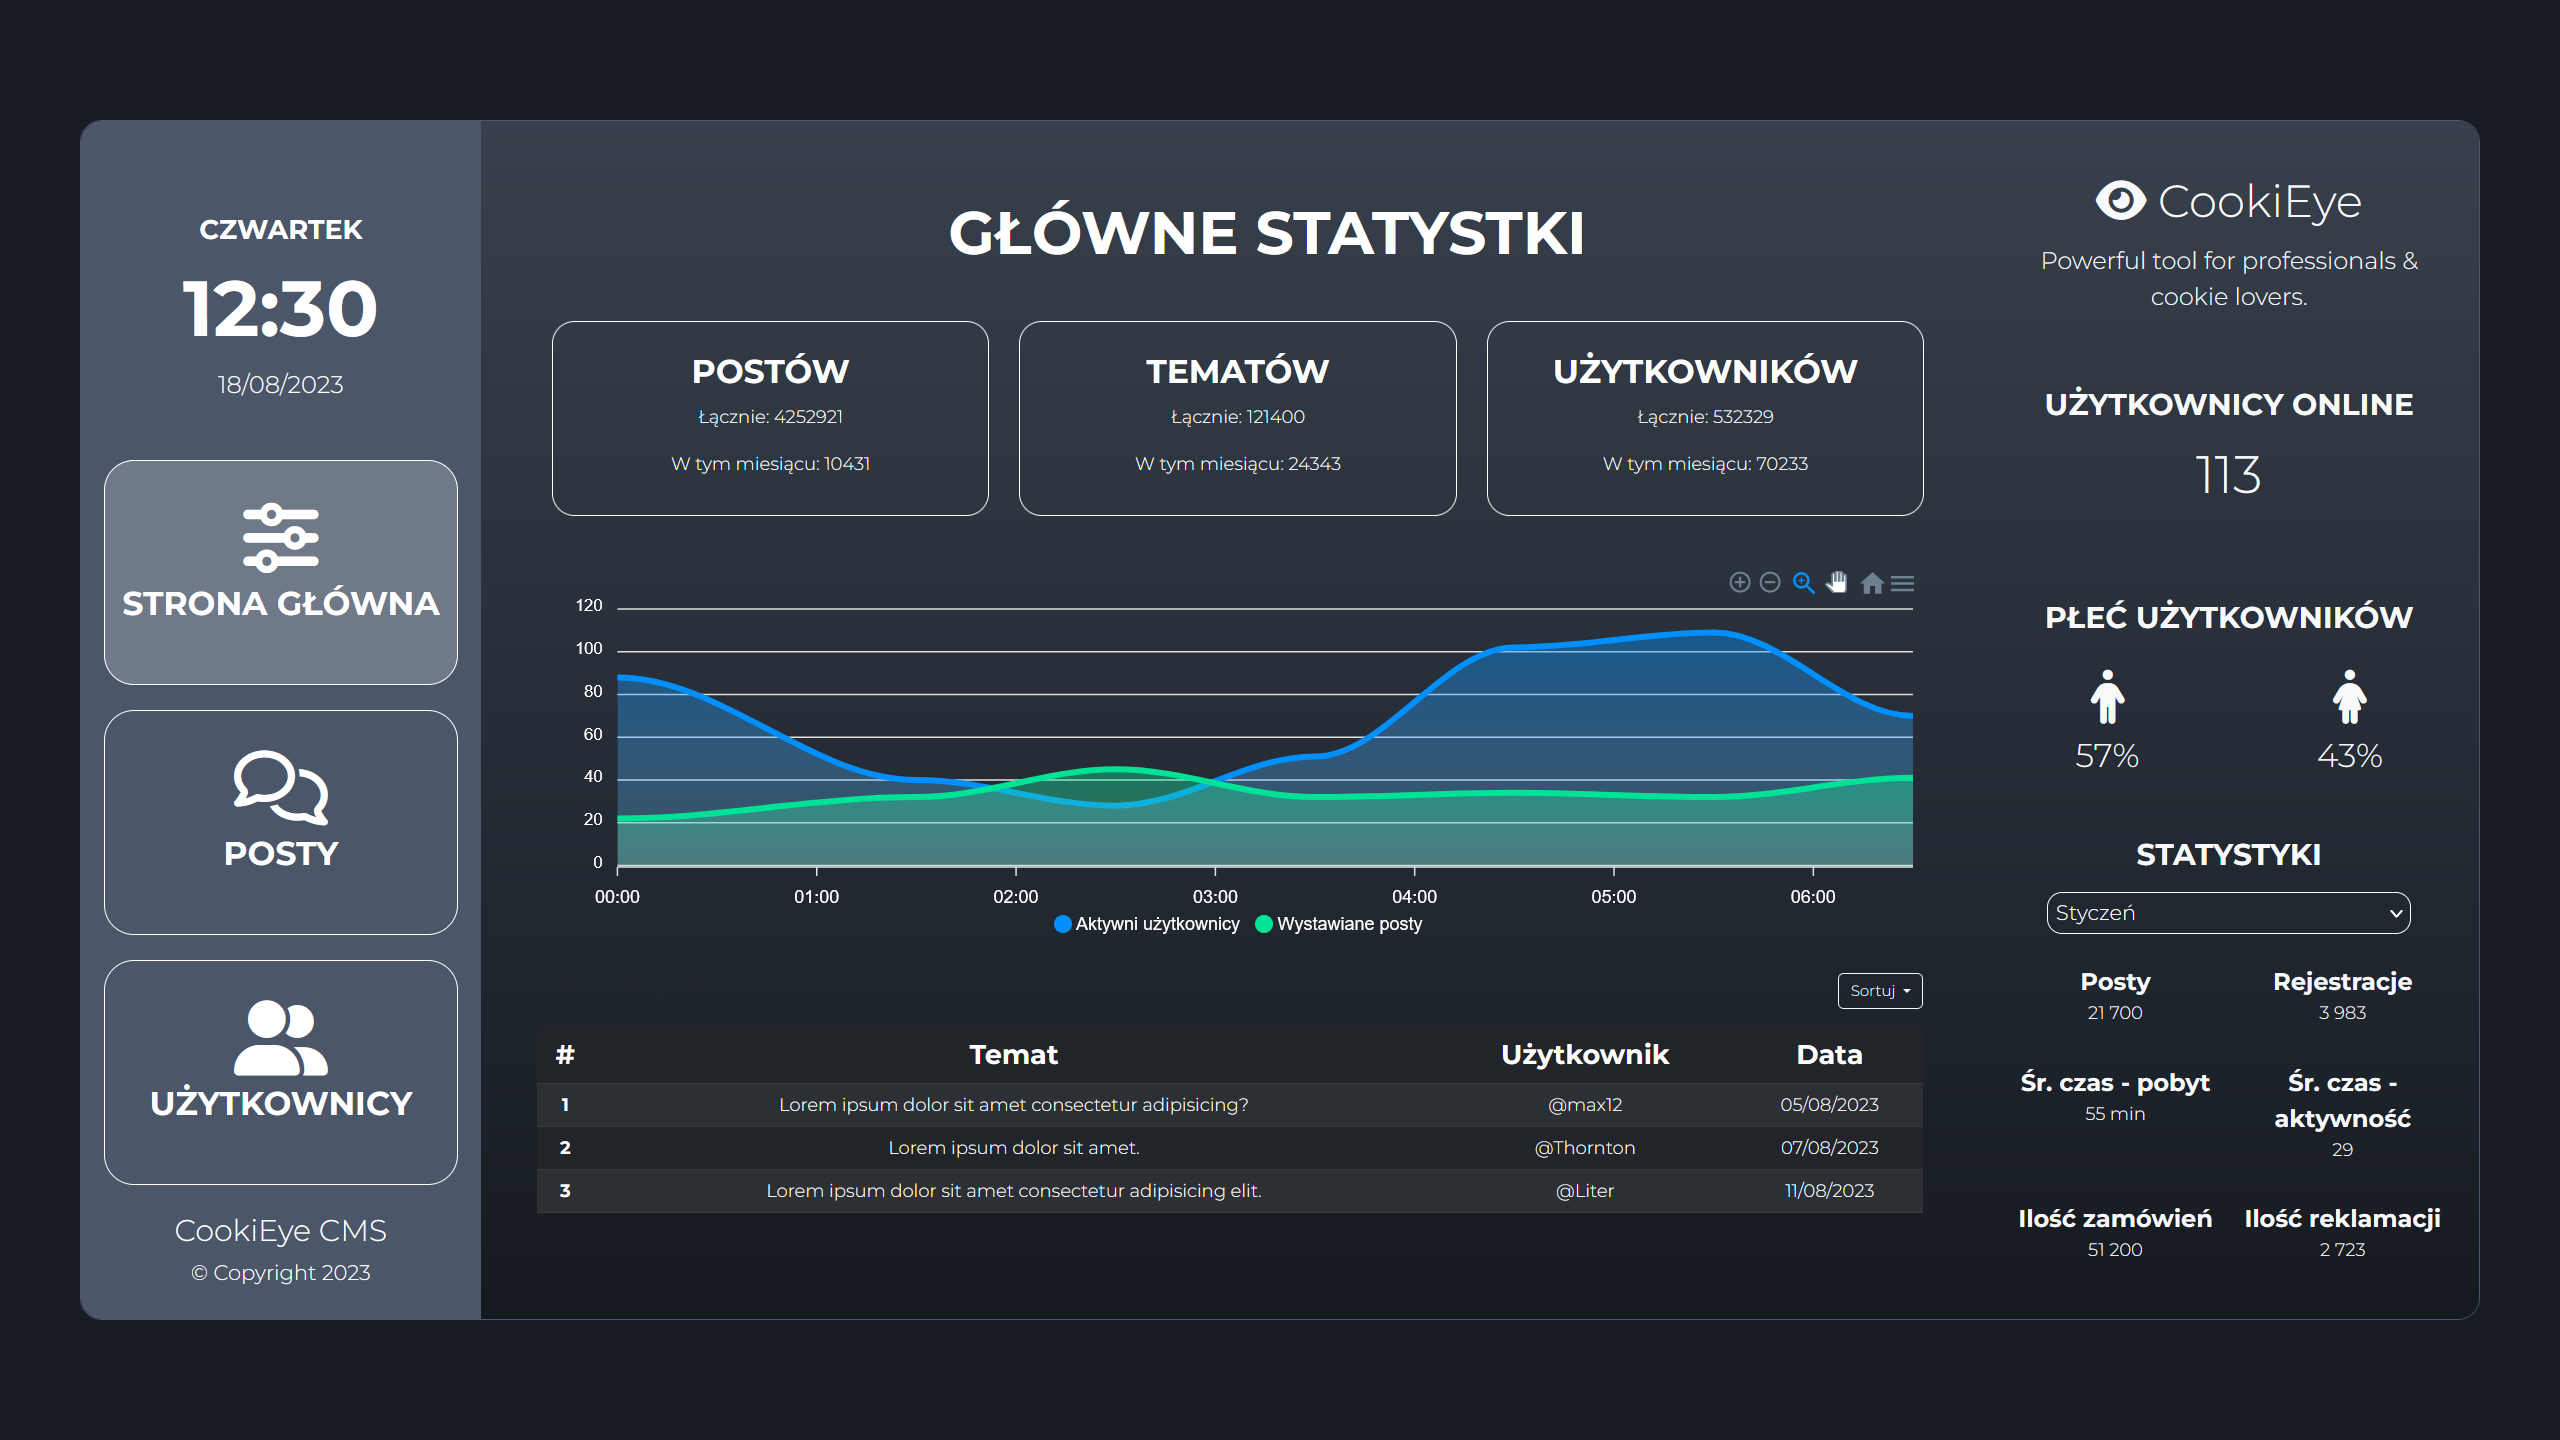Click the chart zoom in plus icon
This screenshot has width=2560, height=1440.
pos(1739,582)
